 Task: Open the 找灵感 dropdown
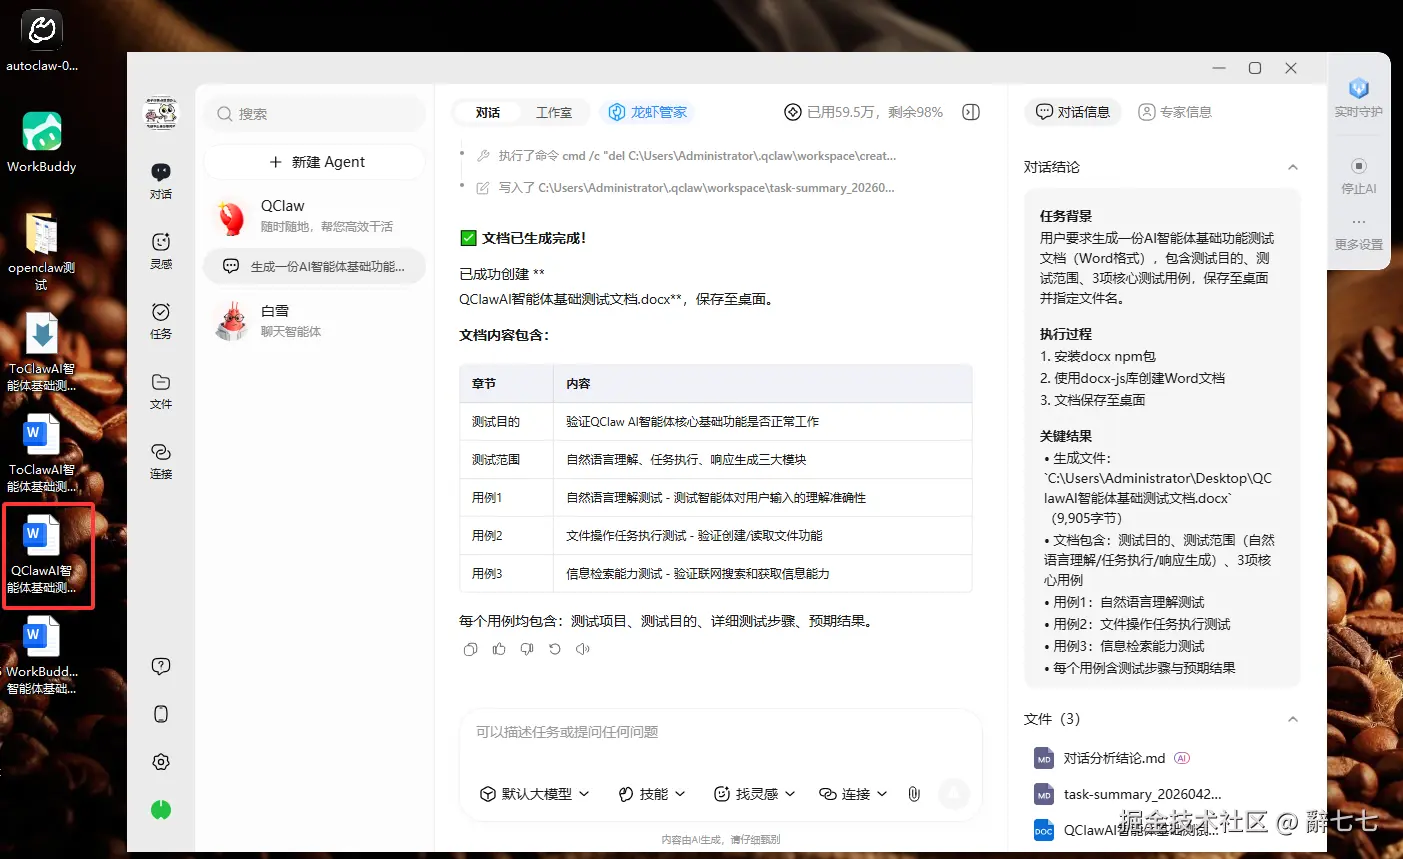754,794
